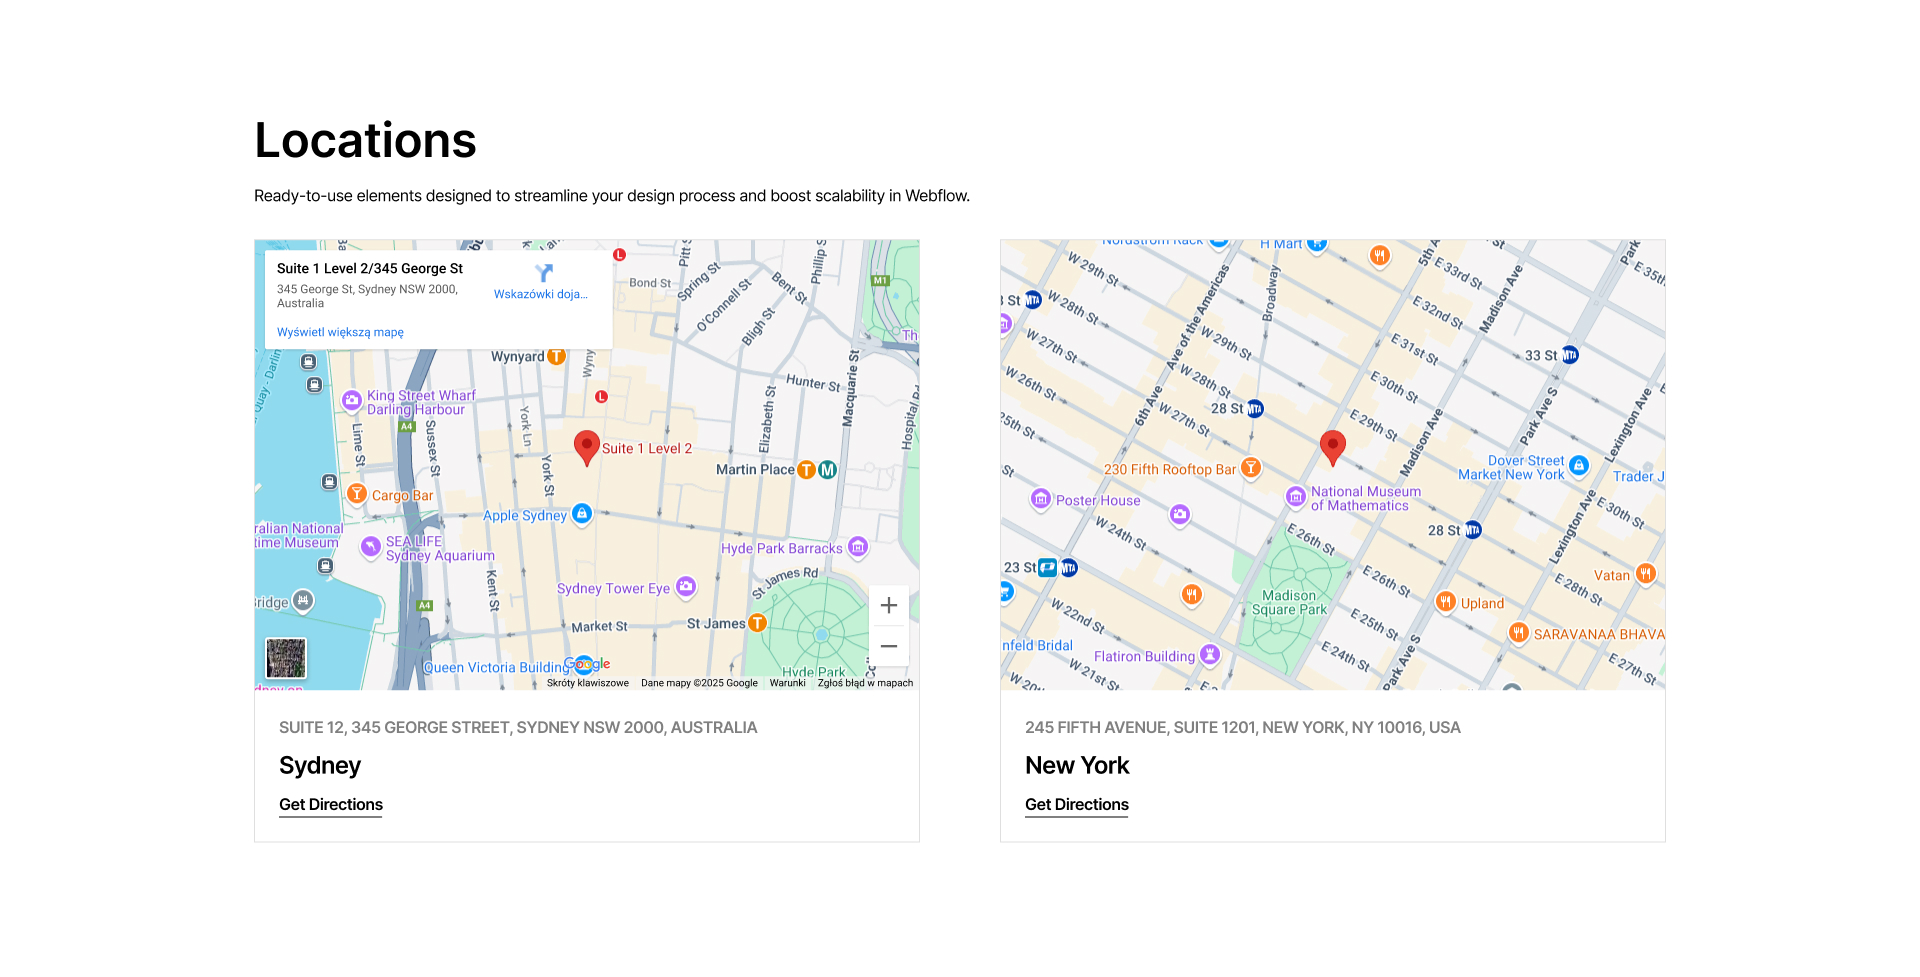Click 28 St subway icon on Park Ave
This screenshot has width=1920, height=977.
point(1473,530)
